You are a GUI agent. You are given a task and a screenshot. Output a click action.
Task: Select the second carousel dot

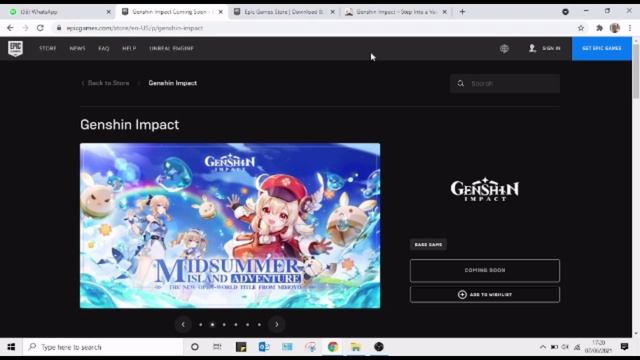(x=212, y=324)
